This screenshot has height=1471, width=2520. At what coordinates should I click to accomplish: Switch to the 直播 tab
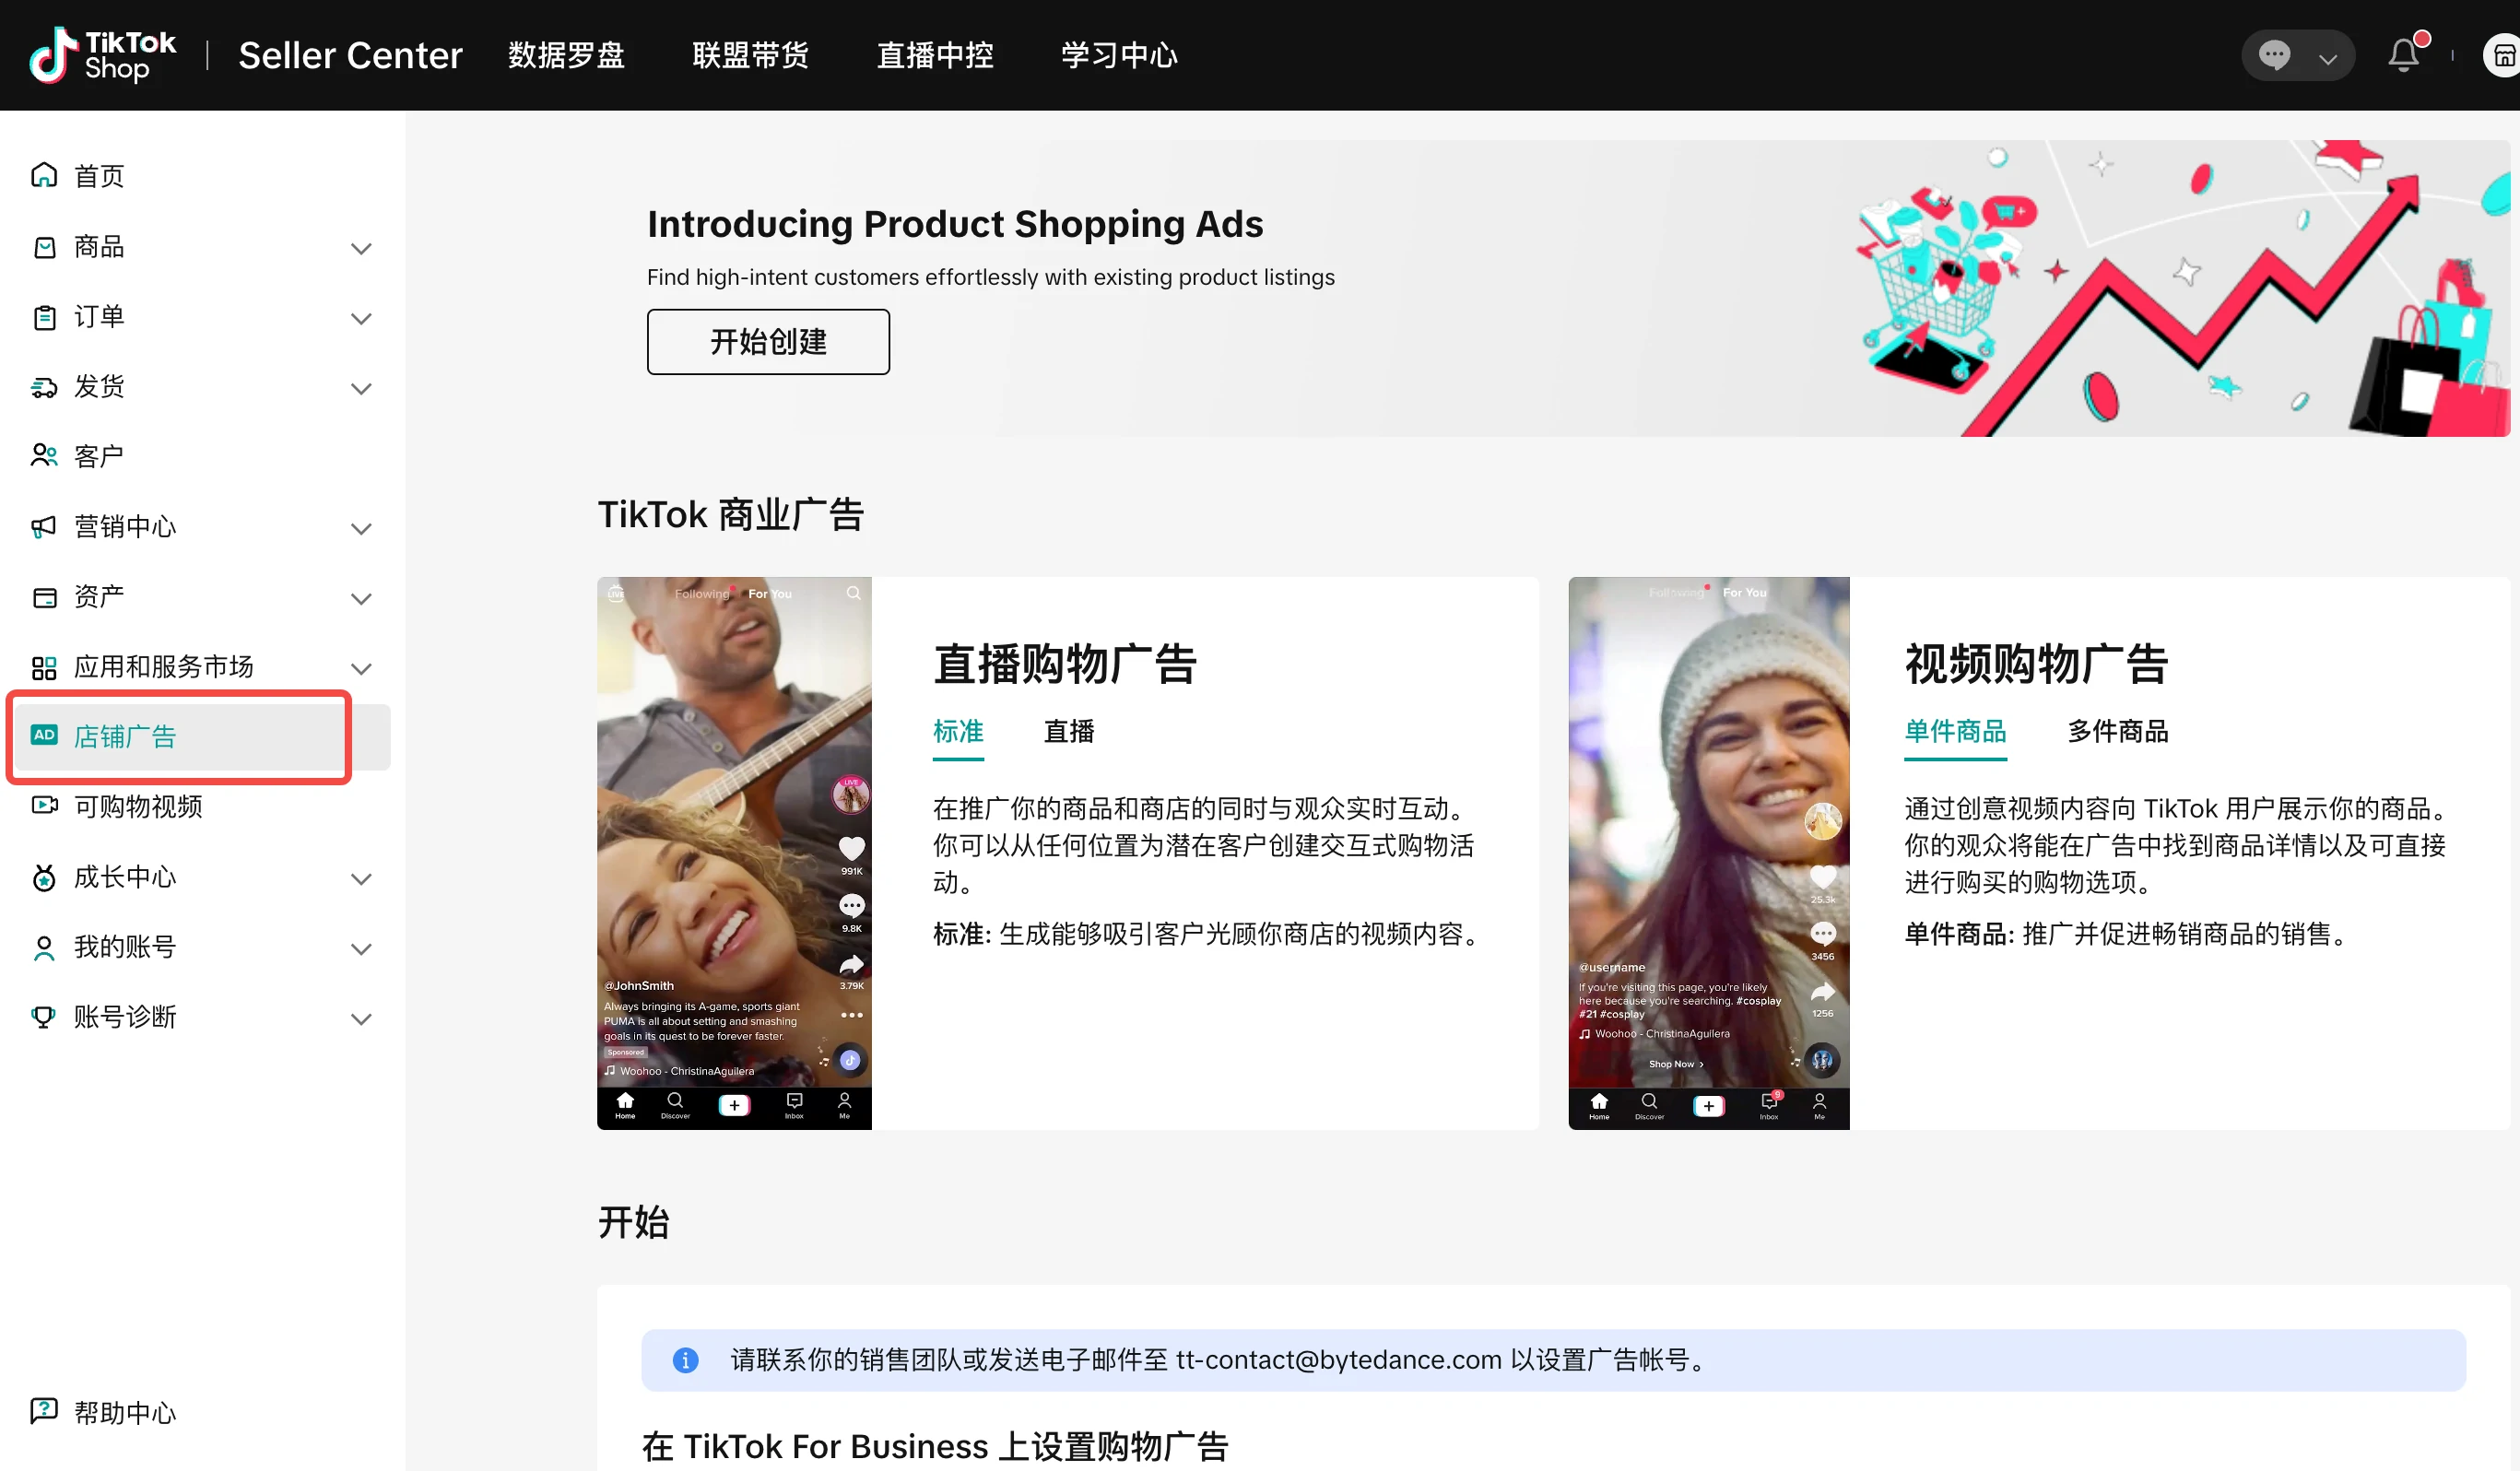coord(1069,732)
